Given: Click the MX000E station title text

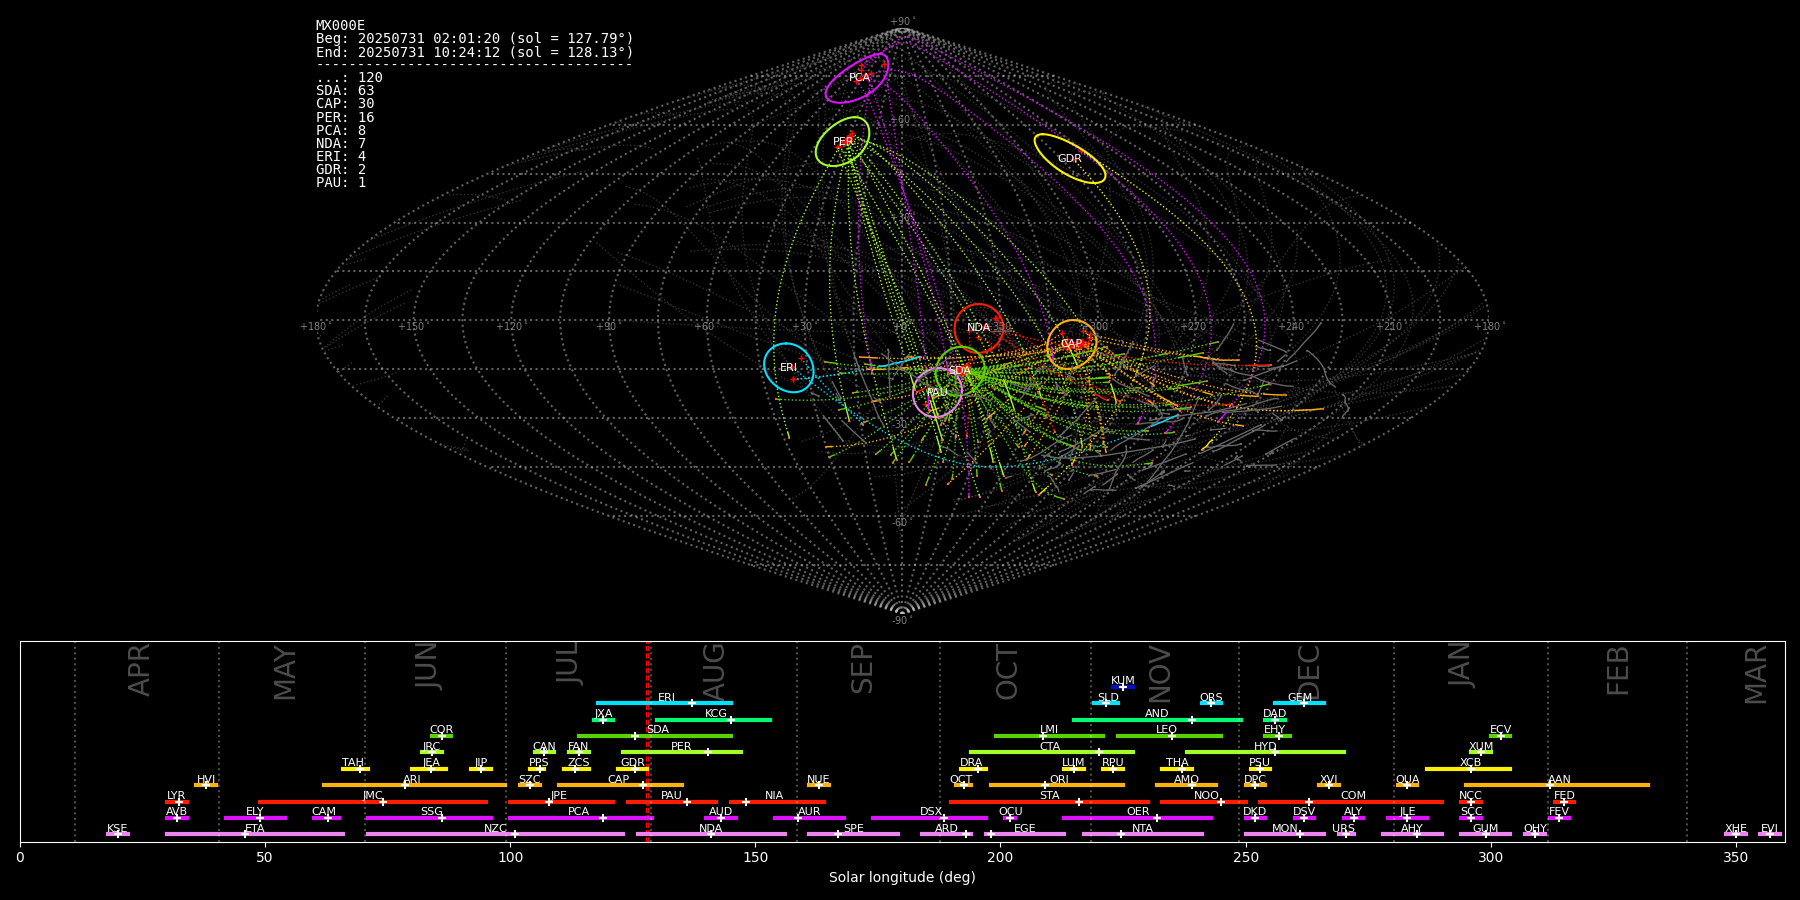Looking at the screenshot, I should [x=340, y=26].
